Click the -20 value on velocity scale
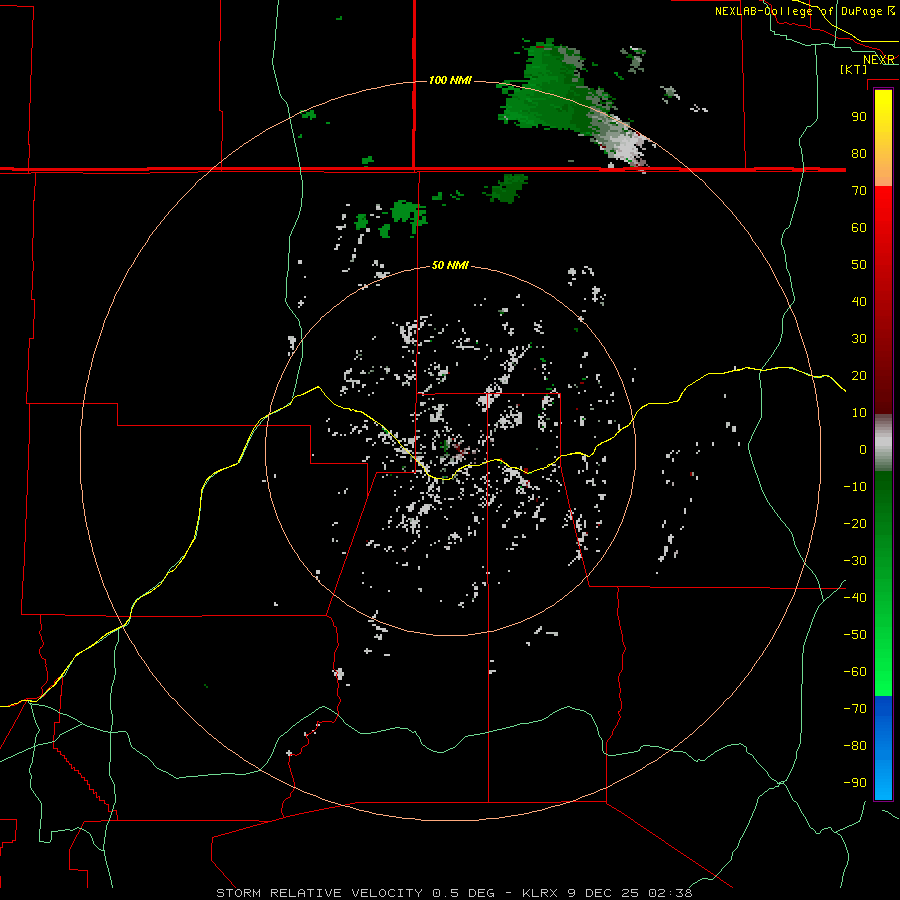 (855, 524)
